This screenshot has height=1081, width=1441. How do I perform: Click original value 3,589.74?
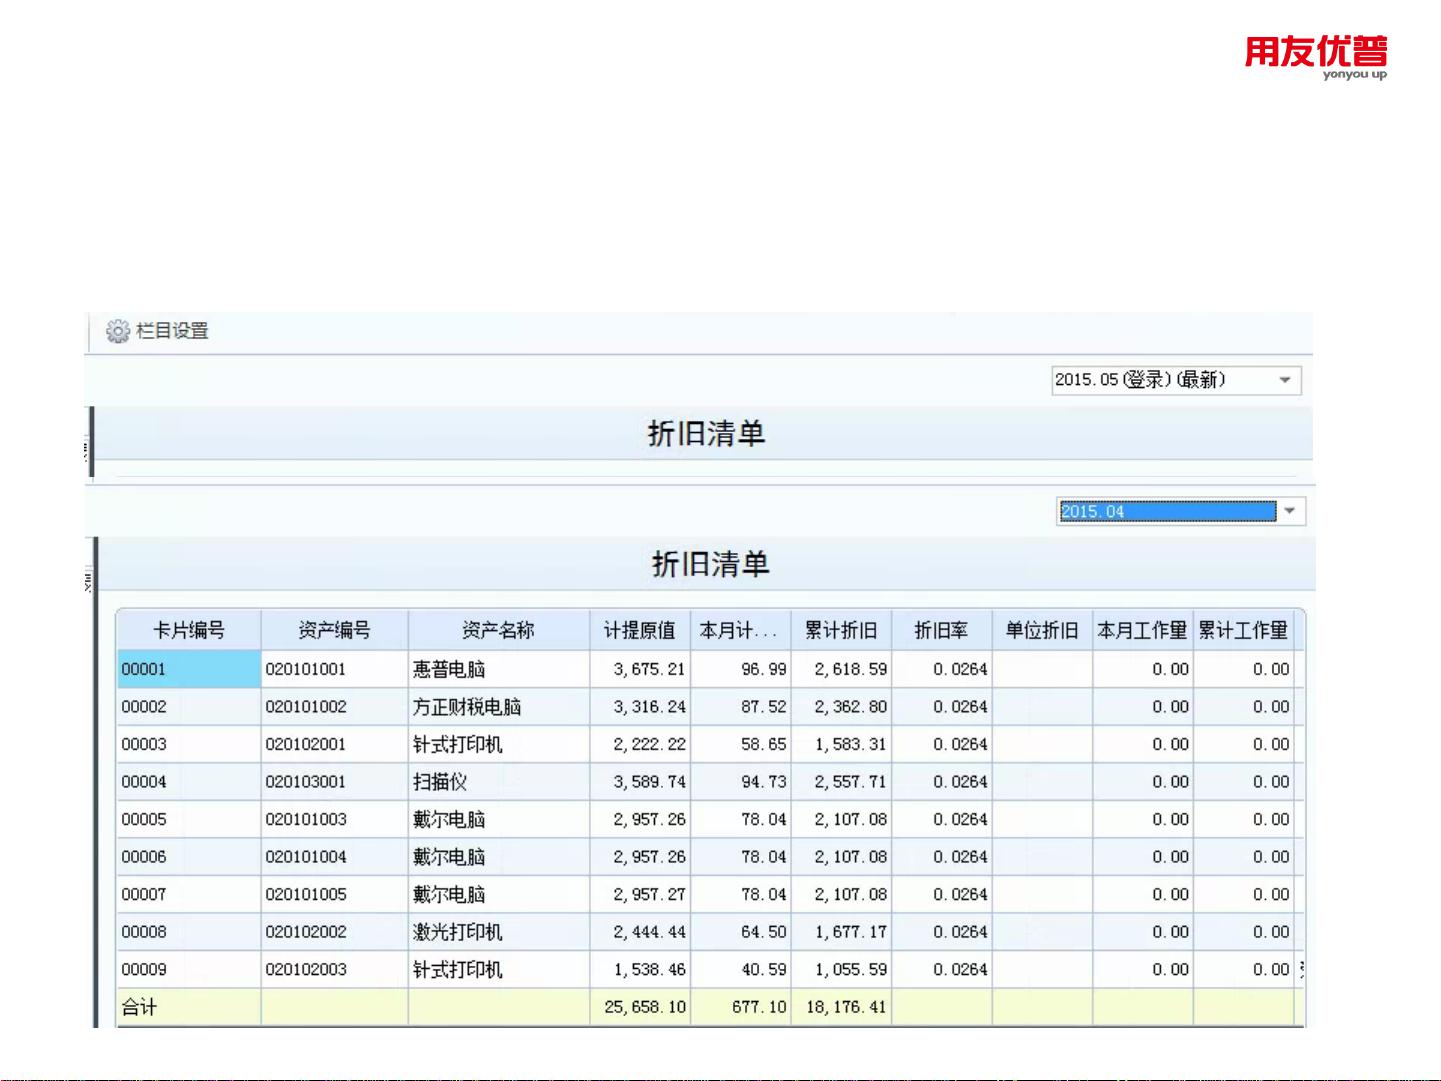[x=650, y=782]
